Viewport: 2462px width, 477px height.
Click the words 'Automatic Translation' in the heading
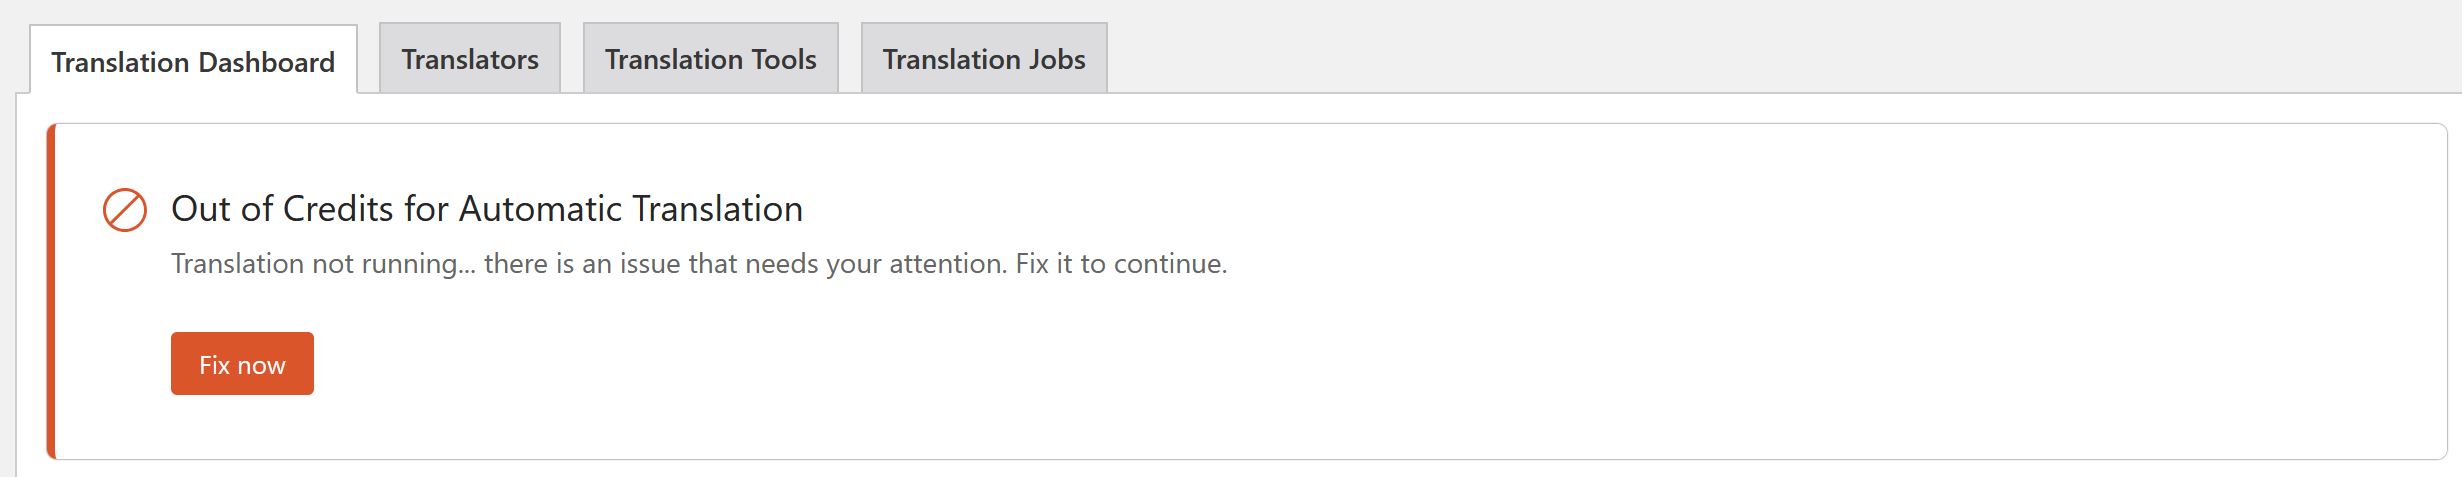click(631, 209)
